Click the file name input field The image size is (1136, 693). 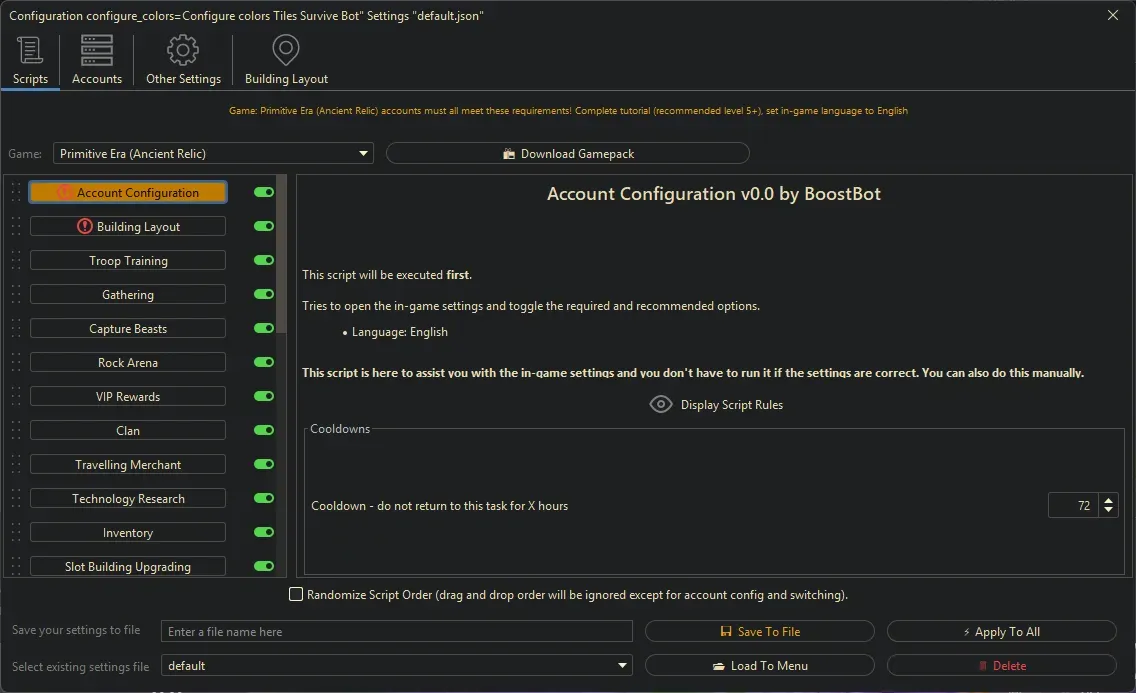(x=397, y=631)
